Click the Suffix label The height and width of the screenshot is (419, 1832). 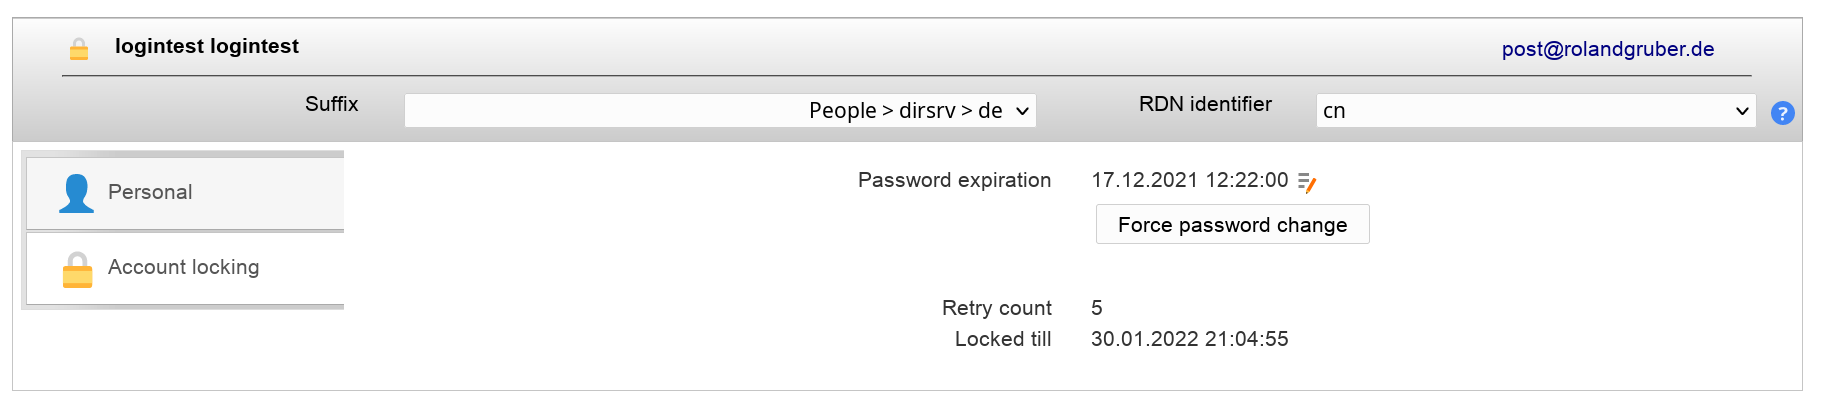tap(331, 104)
